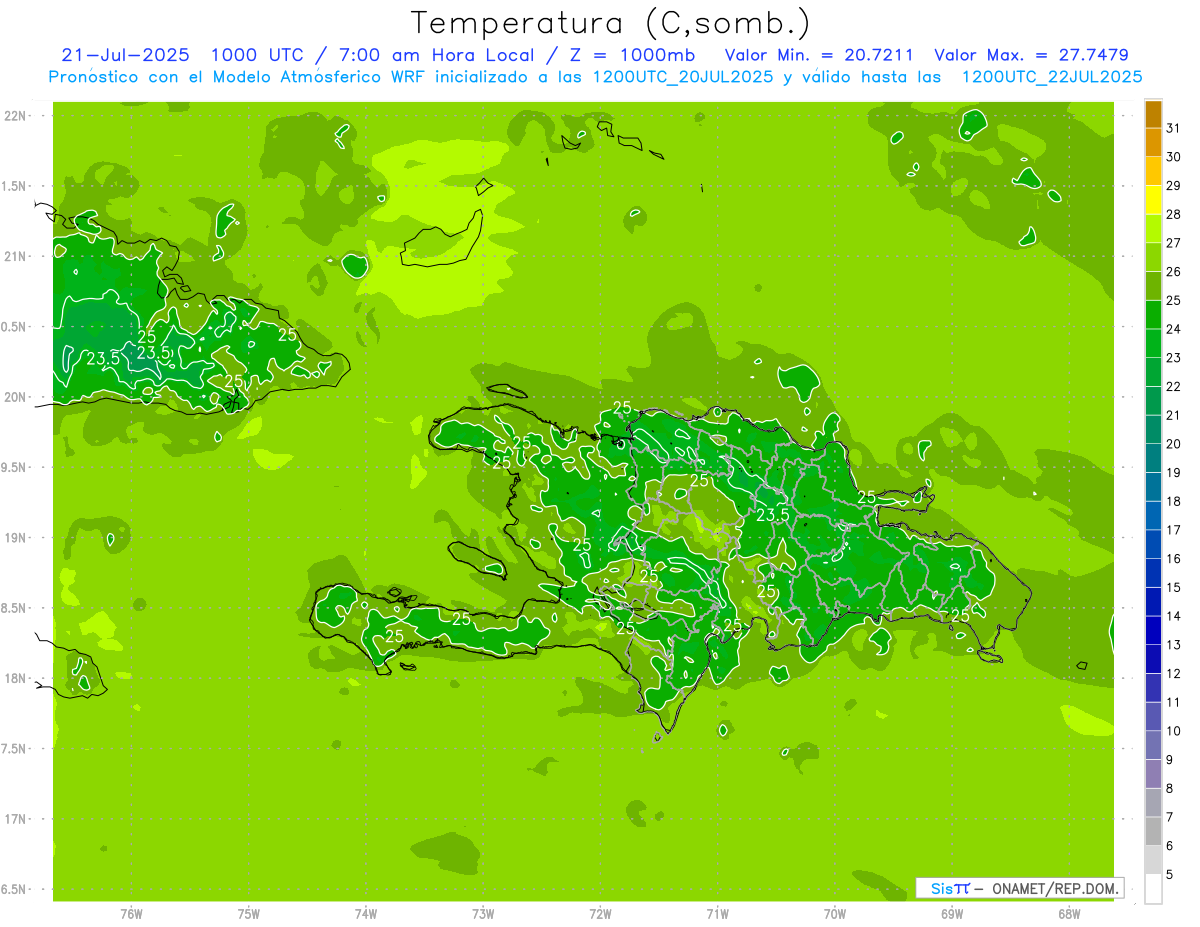
Task: Select the teal legend swatch between 19 and 20
Action: pos(1153,458)
